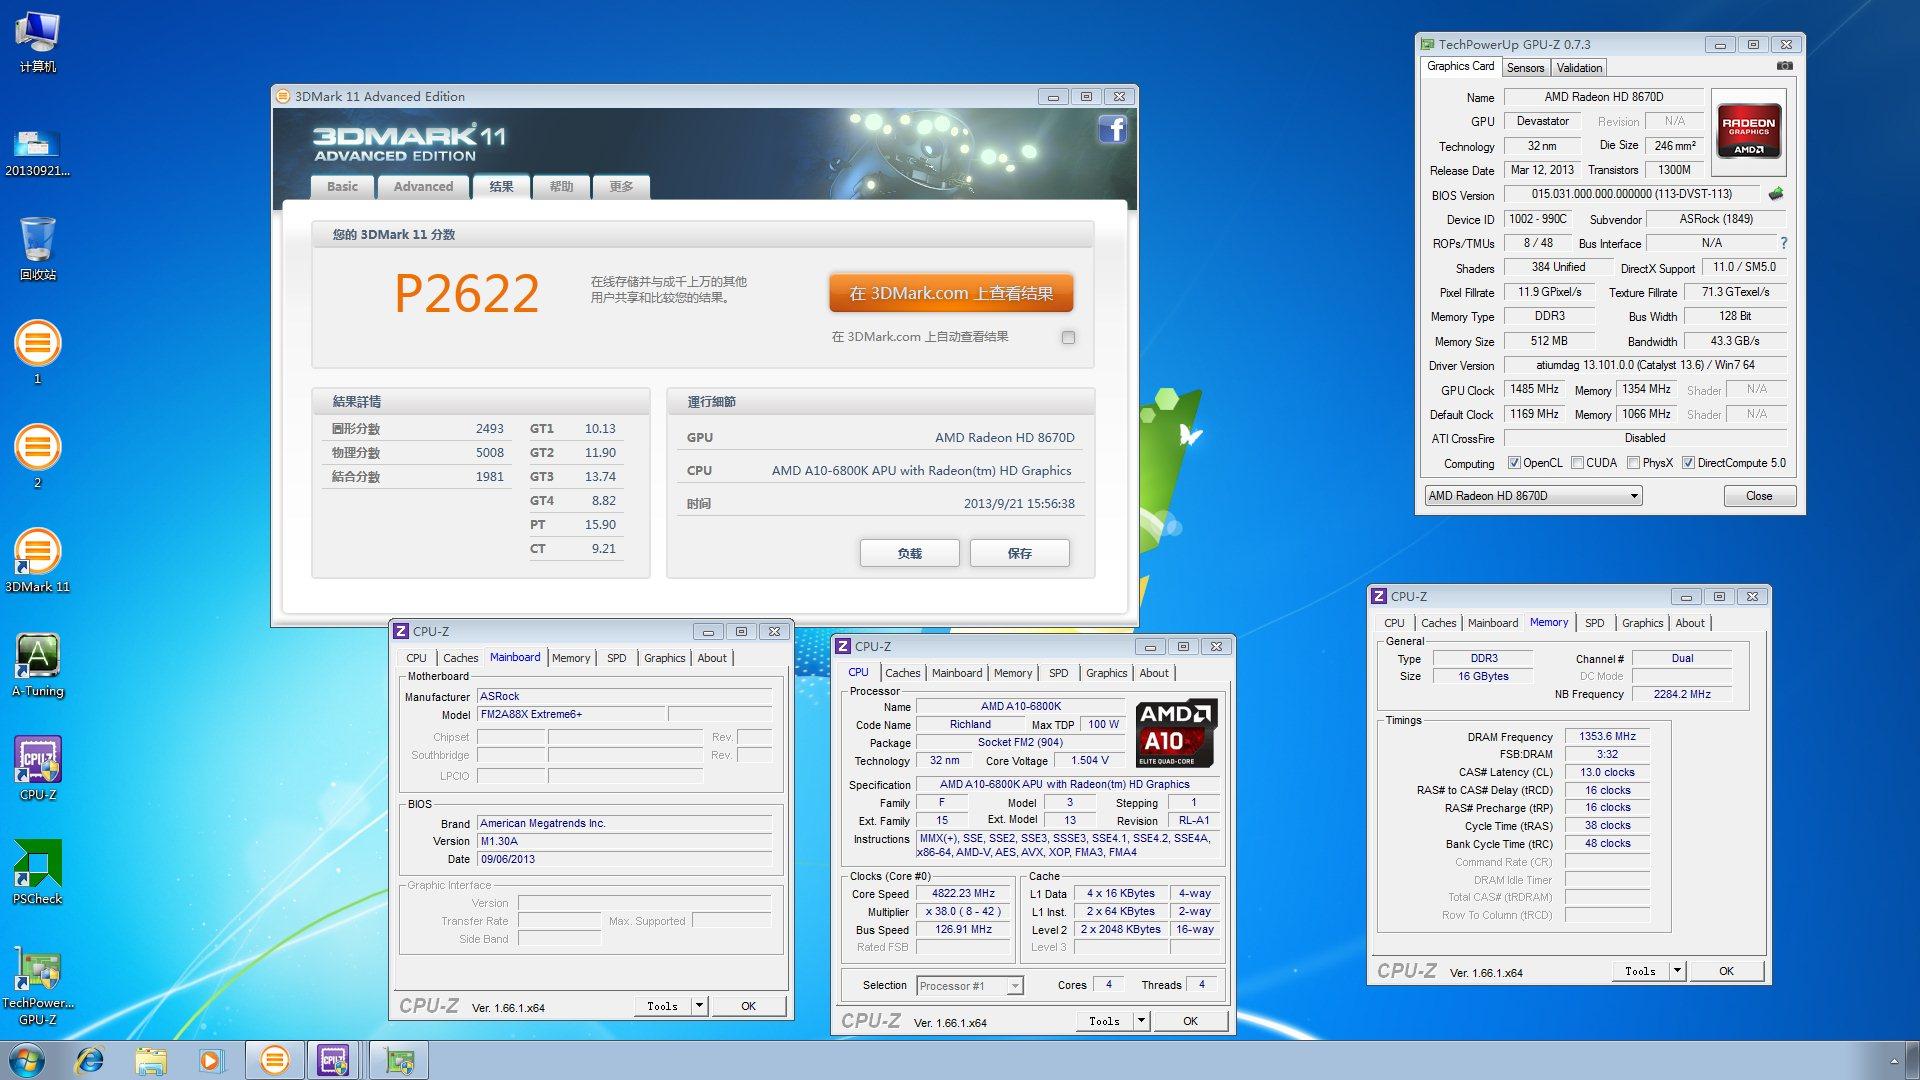This screenshot has height=1080, width=1920.
Task: Expand Tools dropdown arrow in Mainboard CPU-Z
Action: [699, 1006]
